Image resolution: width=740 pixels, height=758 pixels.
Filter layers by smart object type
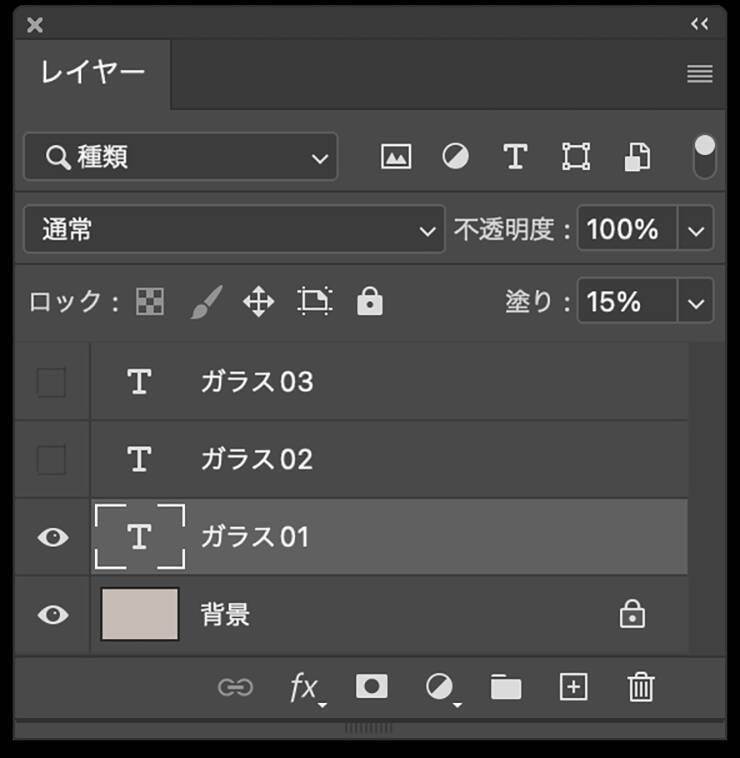tap(637, 157)
